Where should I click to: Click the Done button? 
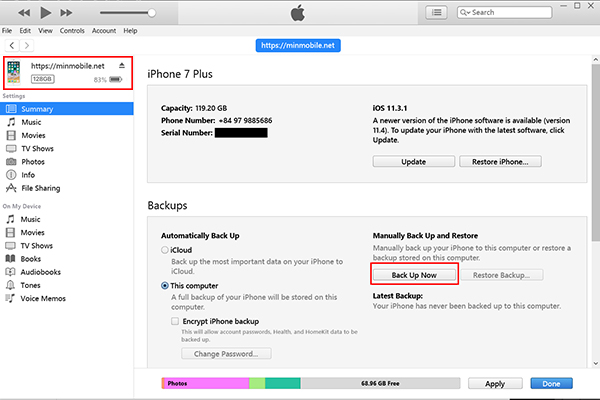click(x=551, y=384)
